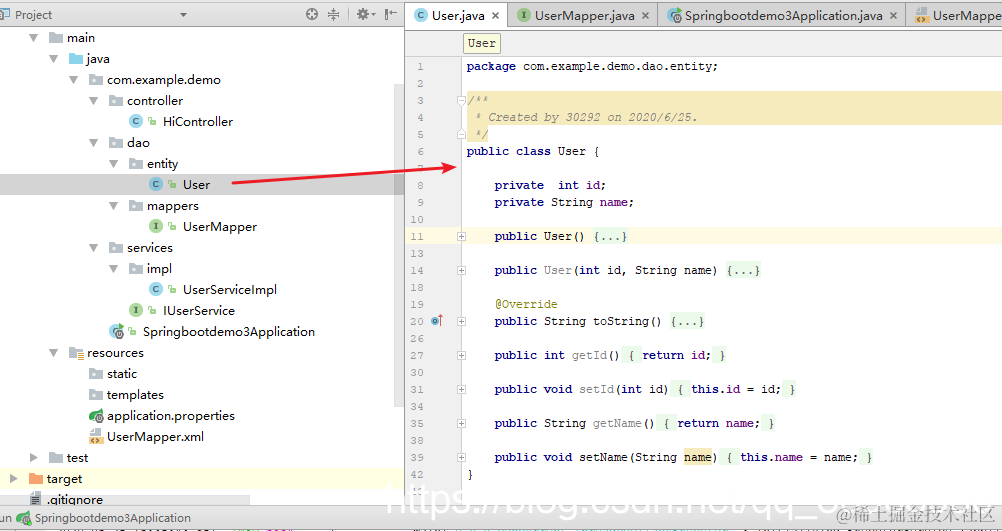Screen dimensions: 1002x531
Task: Select UserServiceImpl class in tree
Action: coord(229,290)
